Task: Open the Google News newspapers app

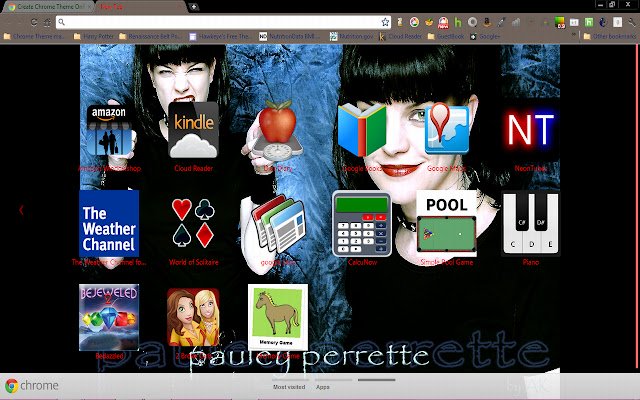Action: pyautogui.click(x=278, y=224)
